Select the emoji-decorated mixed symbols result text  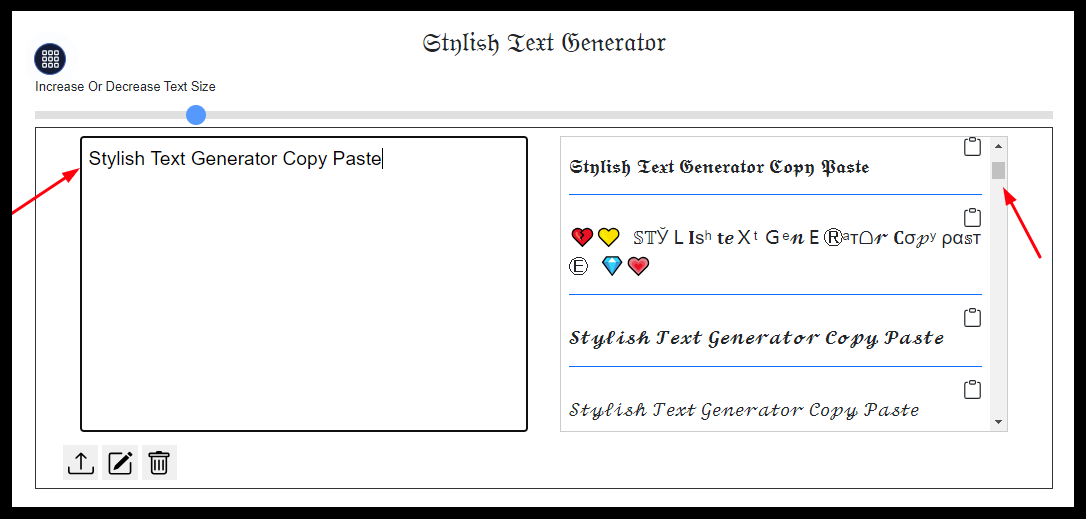coord(775,252)
